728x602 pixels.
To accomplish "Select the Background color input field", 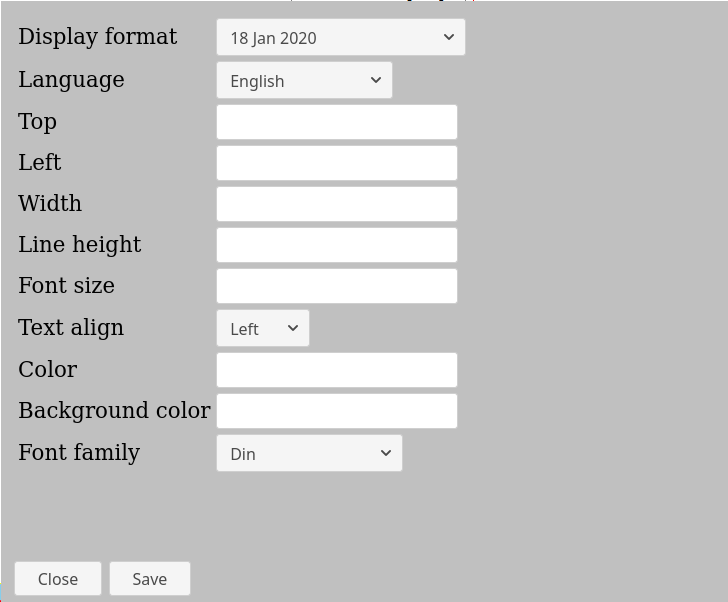I will [x=337, y=412].
